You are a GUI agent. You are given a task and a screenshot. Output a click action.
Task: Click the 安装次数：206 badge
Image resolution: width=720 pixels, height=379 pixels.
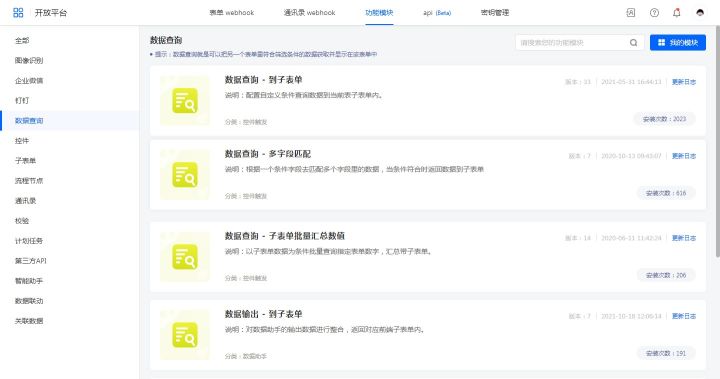pos(666,275)
